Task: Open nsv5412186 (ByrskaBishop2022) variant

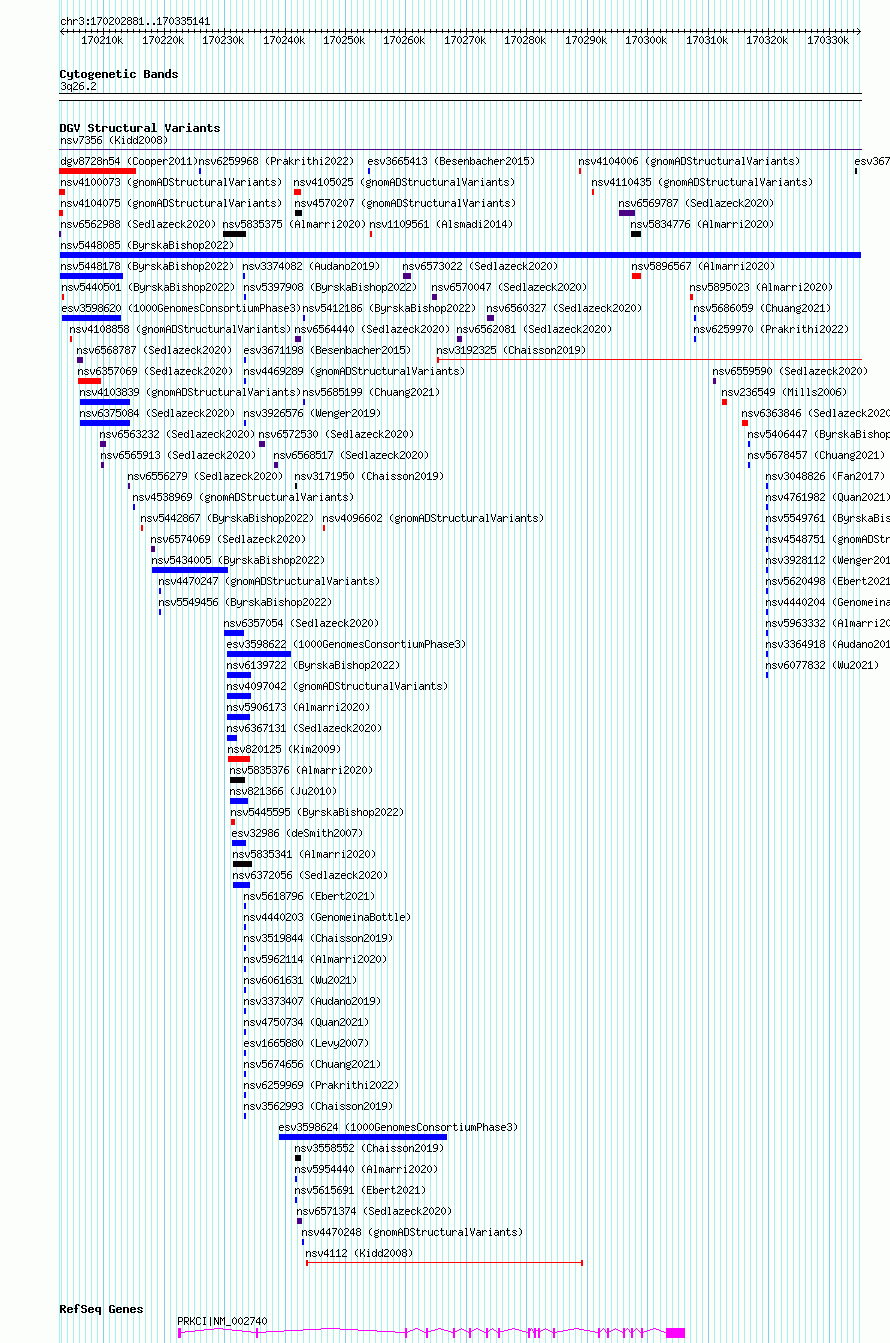Action: click(x=390, y=308)
